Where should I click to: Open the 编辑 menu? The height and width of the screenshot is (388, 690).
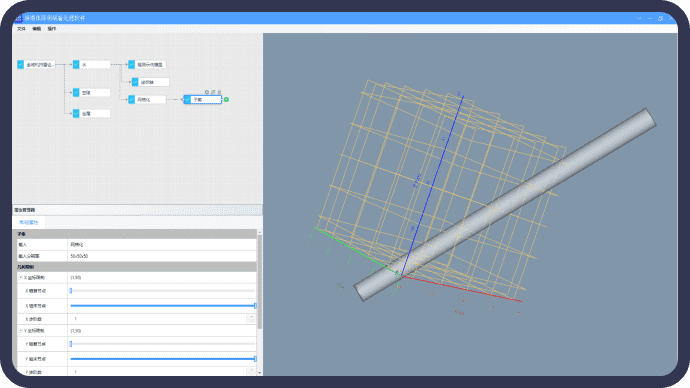[x=37, y=29]
